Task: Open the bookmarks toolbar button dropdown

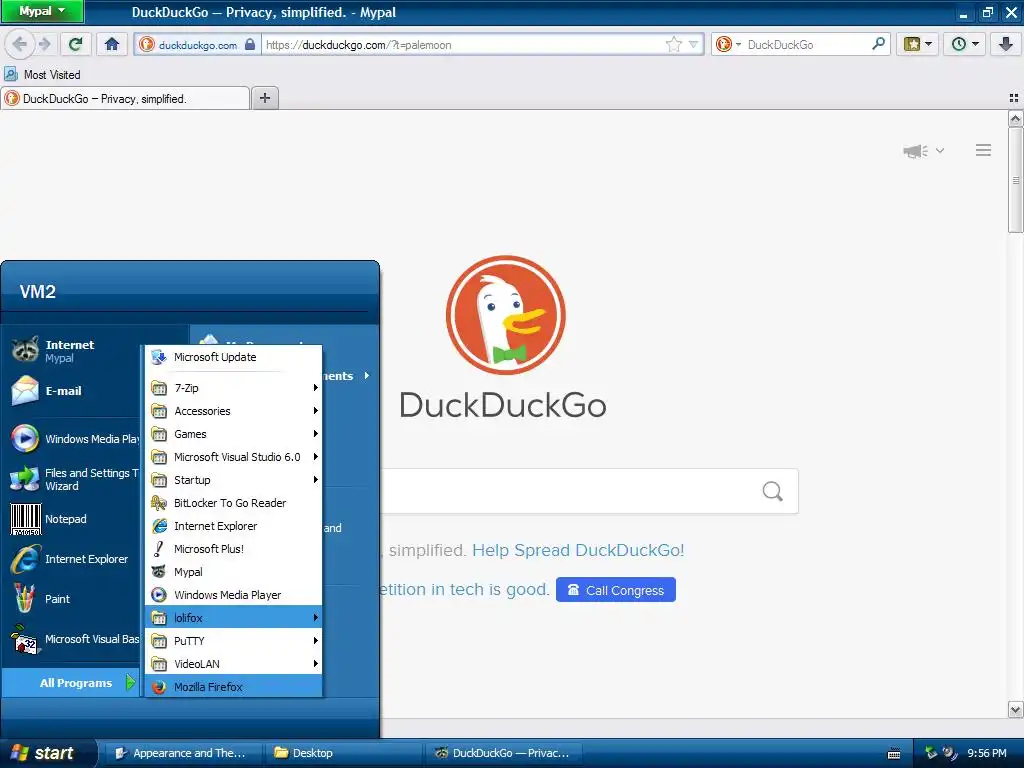Action: tap(918, 44)
